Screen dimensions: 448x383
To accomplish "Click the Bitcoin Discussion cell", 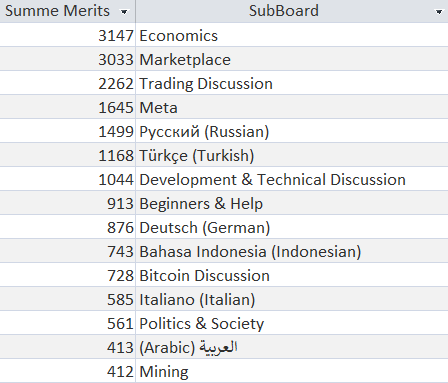I will (292, 275).
